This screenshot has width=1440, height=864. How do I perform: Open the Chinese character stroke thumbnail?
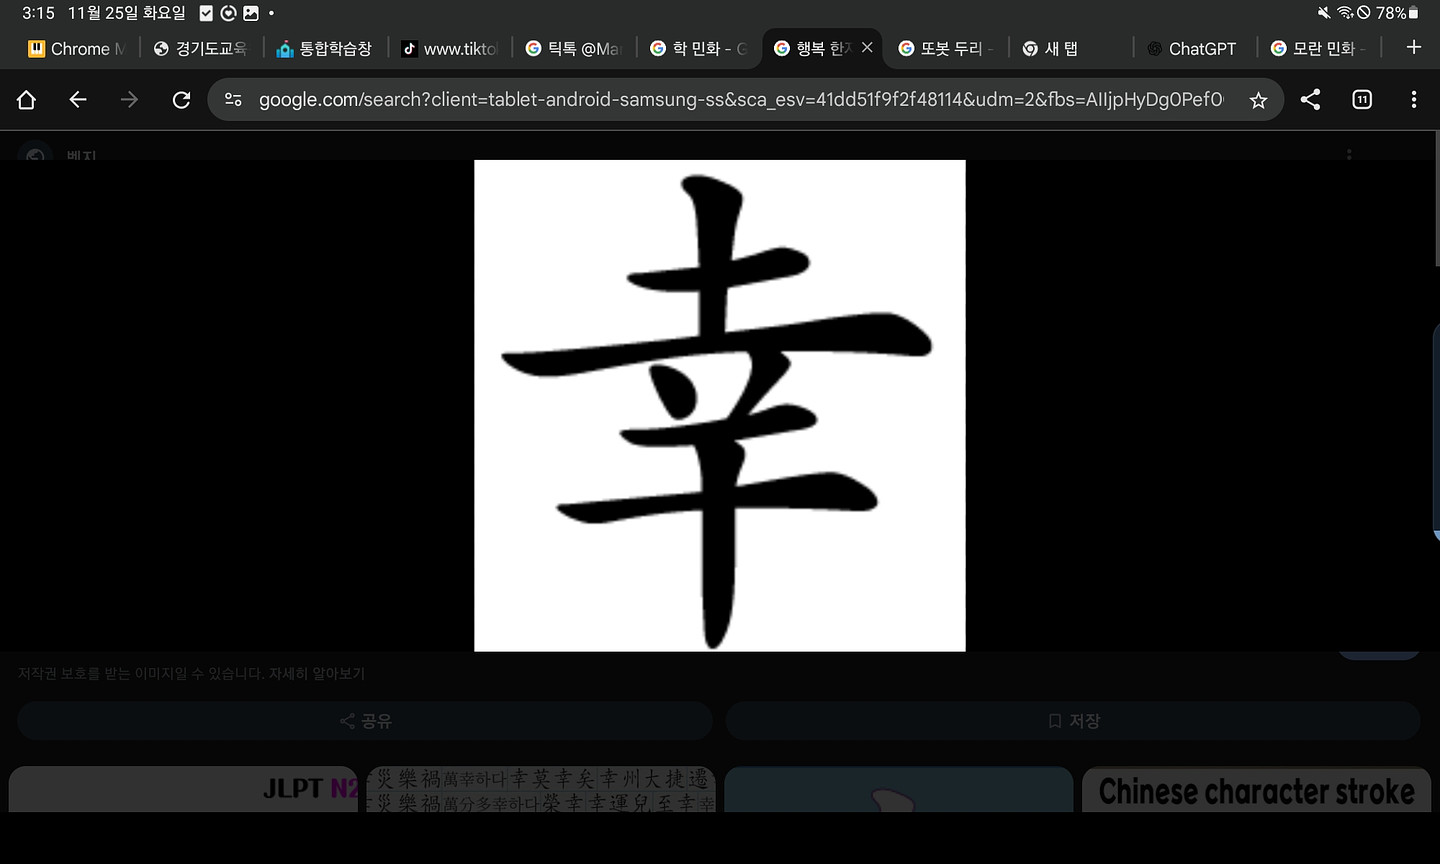(1256, 790)
